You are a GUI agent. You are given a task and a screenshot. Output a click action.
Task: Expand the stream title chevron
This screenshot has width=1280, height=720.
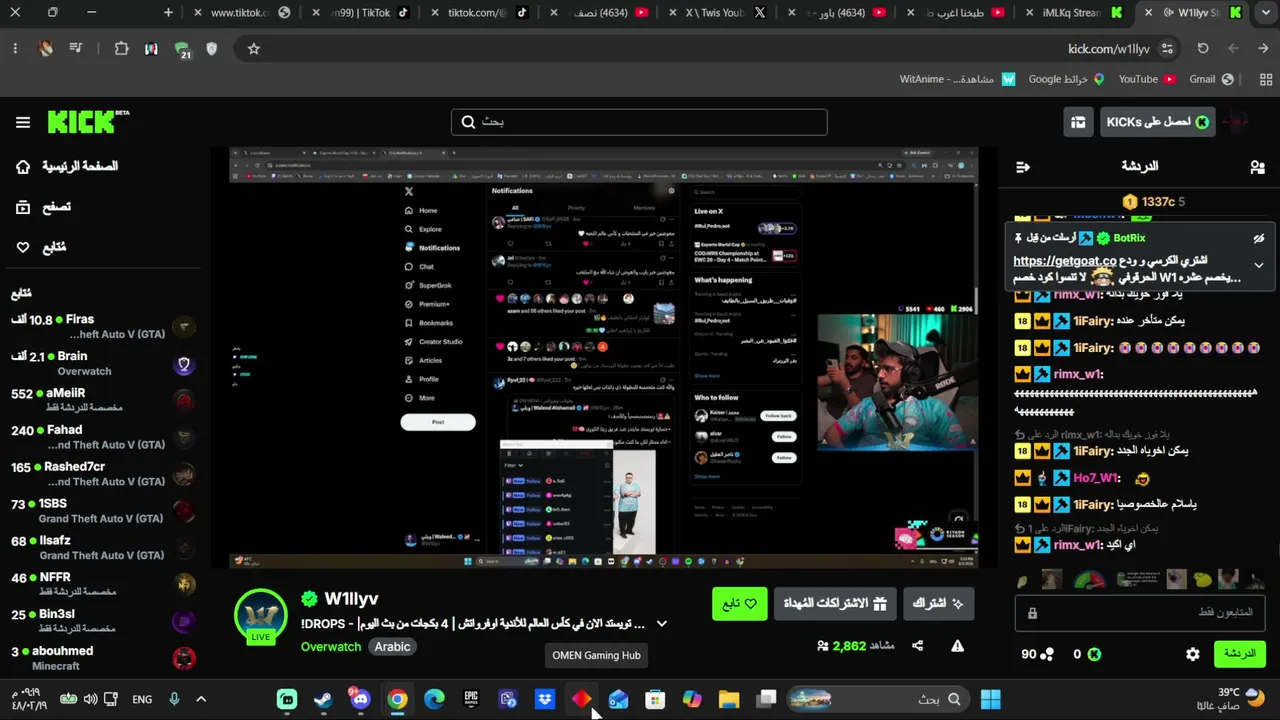pyautogui.click(x=661, y=624)
